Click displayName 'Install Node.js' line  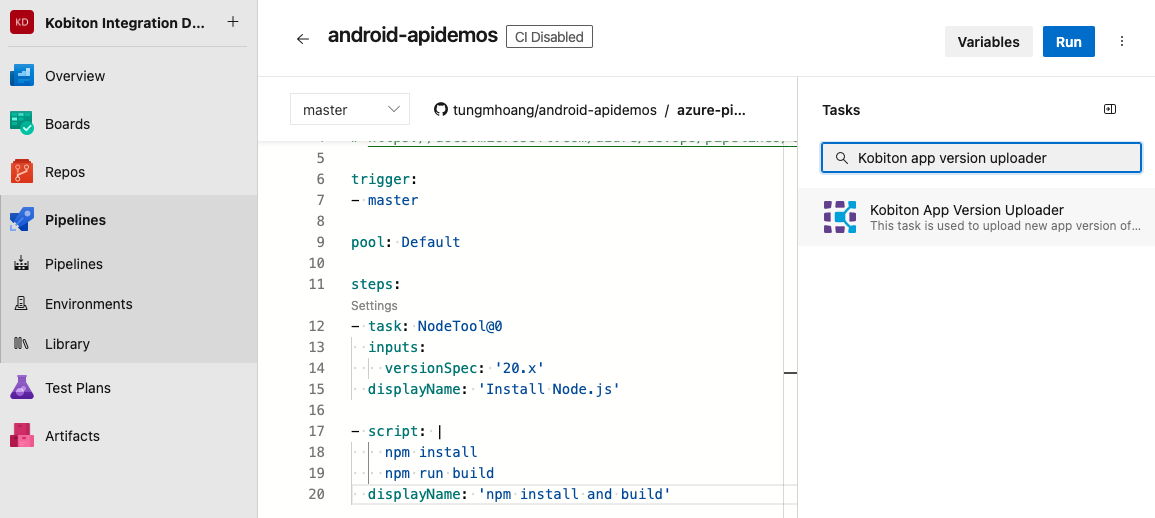[x=494, y=388]
